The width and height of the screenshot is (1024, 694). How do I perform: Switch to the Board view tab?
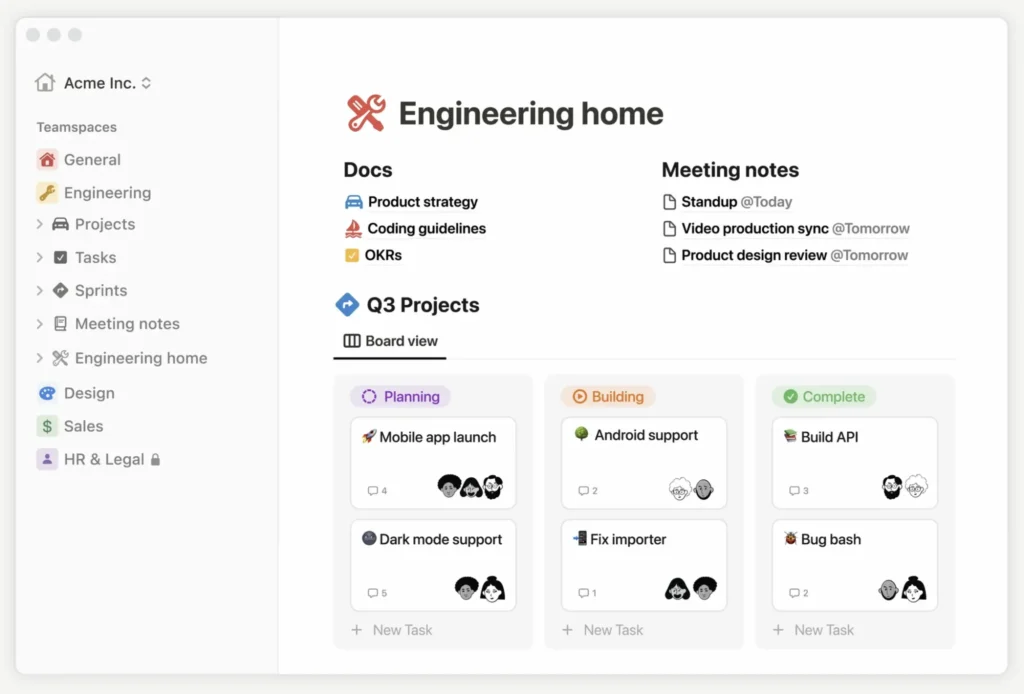point(389,341)
